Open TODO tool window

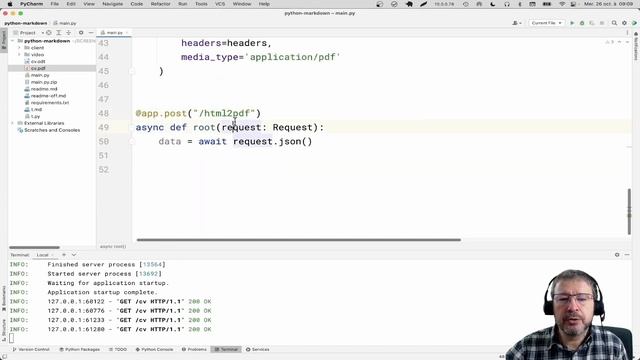coord(118,349)
